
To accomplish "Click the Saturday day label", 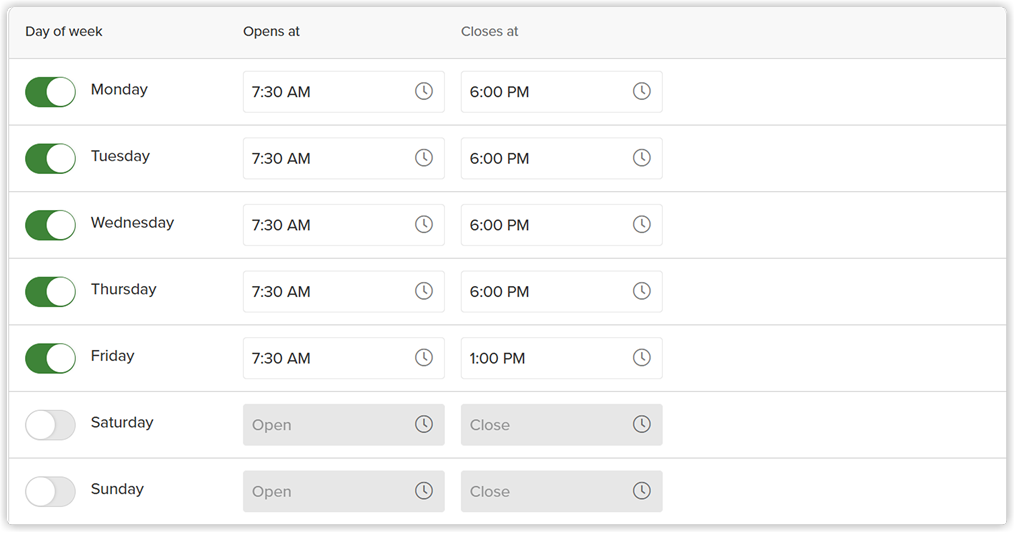I will 122,423.
